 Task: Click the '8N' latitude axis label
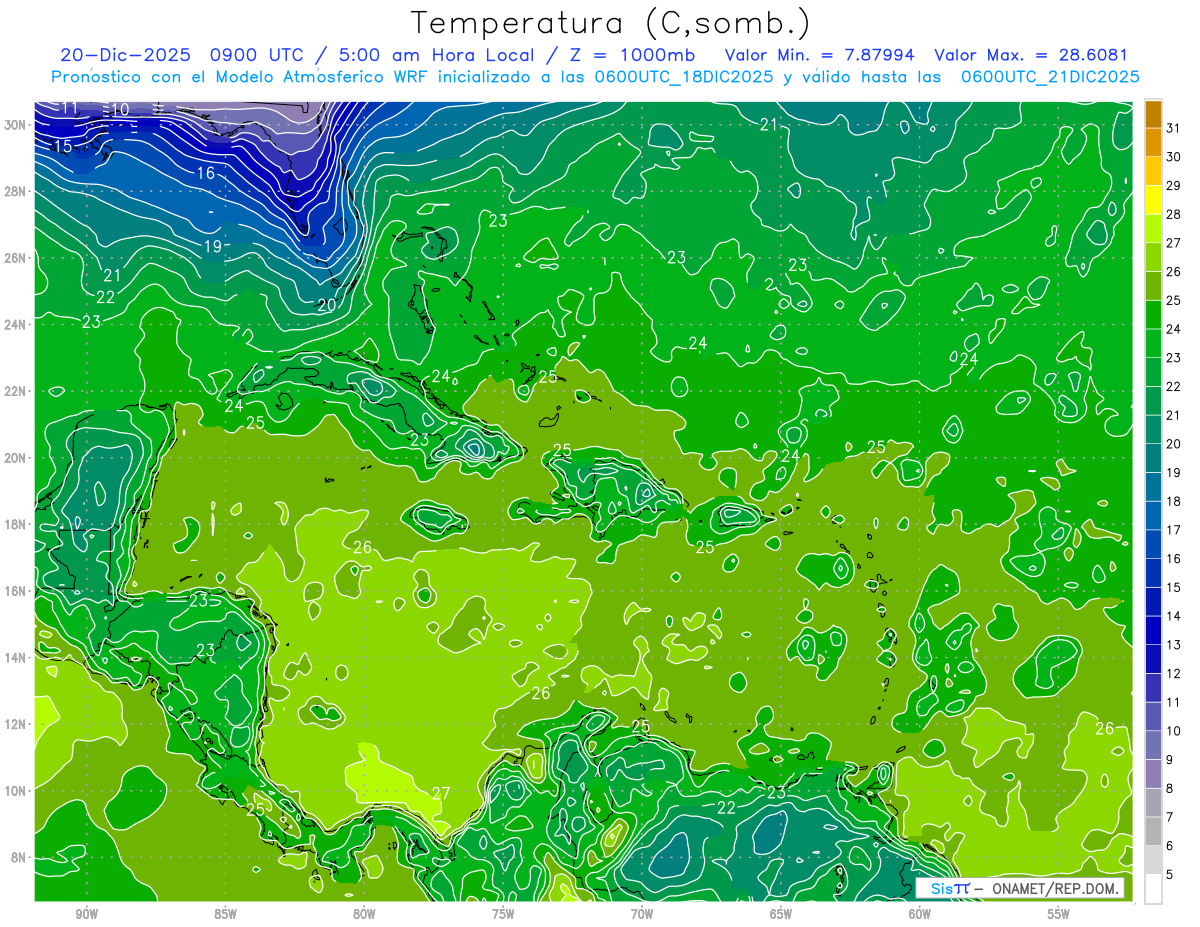coord(18,858)
